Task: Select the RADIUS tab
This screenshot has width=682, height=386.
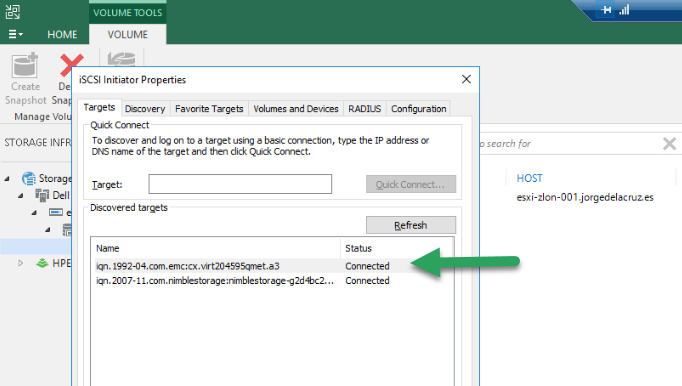Action: 364,109
